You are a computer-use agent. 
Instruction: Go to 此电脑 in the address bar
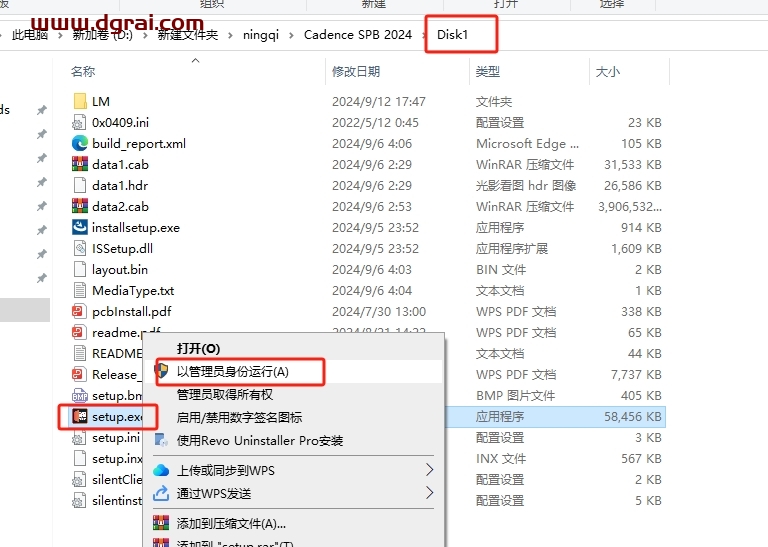30,35
